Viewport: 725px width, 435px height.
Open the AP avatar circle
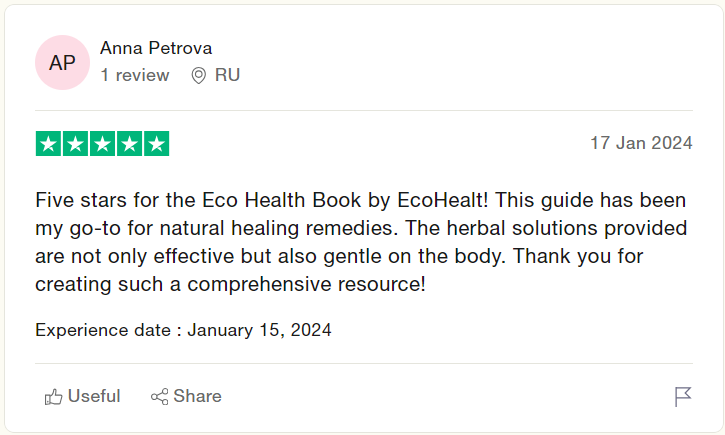[62, 62]
